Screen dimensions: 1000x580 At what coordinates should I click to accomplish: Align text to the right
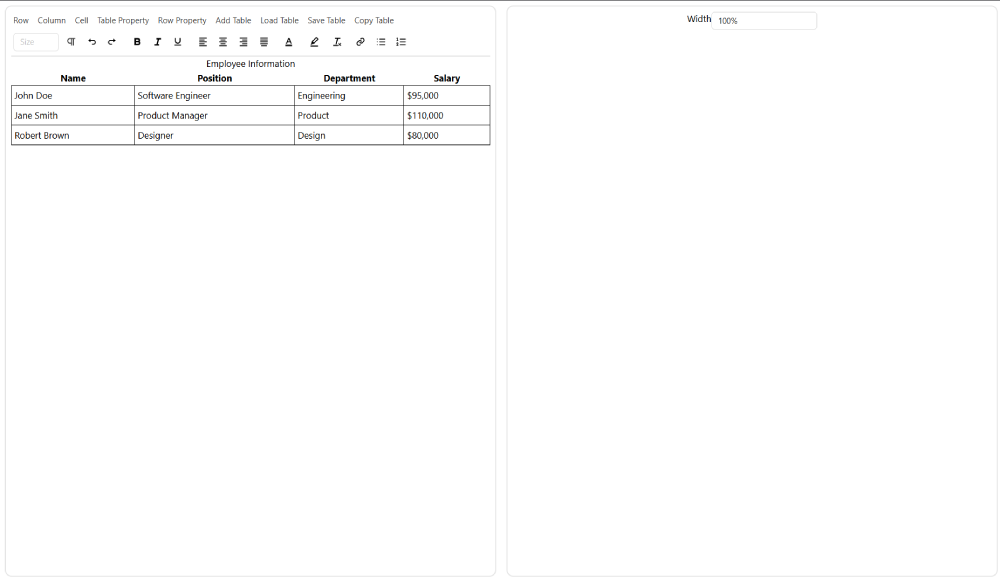click(243, 42)
